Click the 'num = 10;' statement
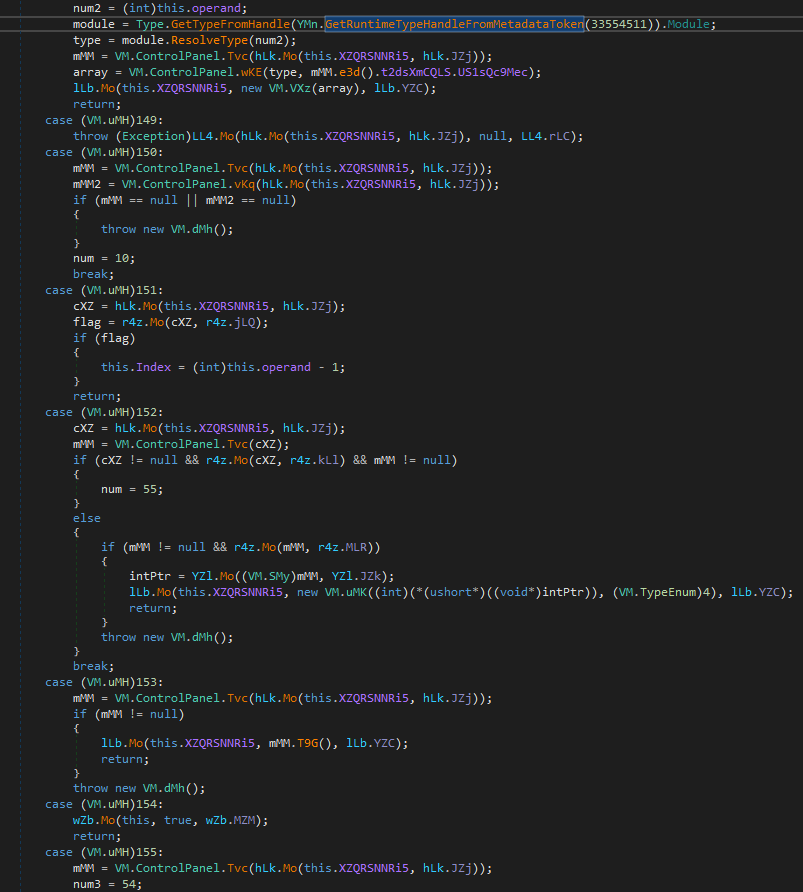 point(104,258)
